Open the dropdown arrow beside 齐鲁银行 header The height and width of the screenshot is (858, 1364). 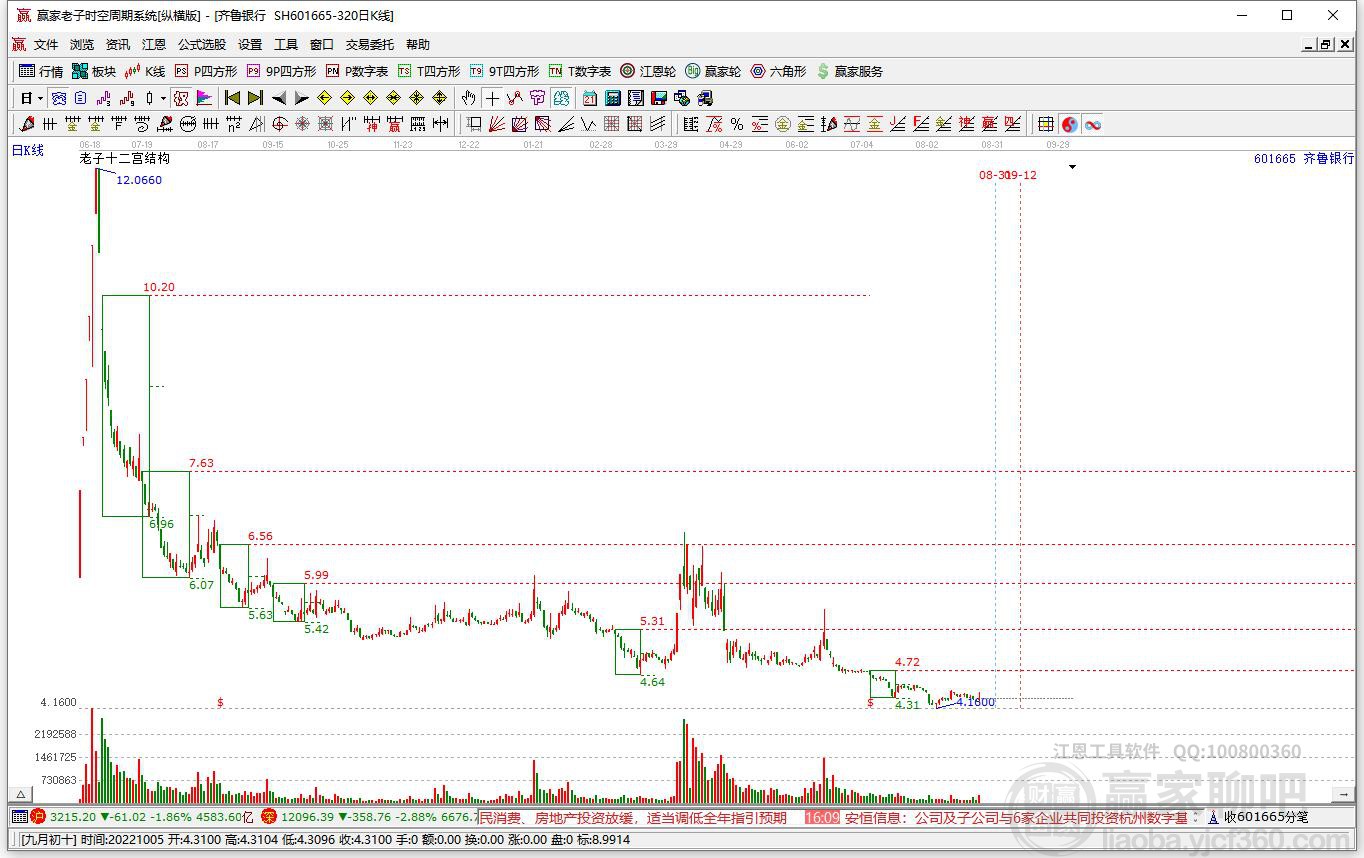[1072, 167]
